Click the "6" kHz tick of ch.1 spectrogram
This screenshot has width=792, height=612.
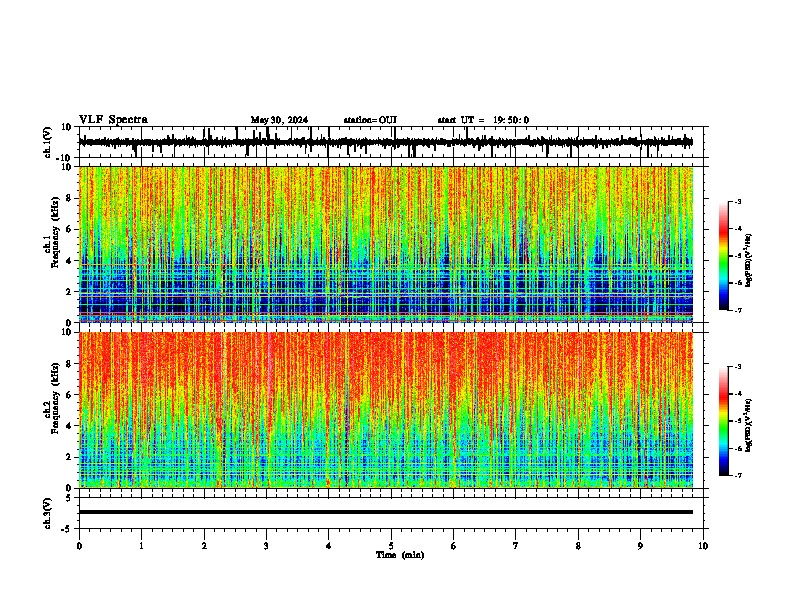coord(69,229)
